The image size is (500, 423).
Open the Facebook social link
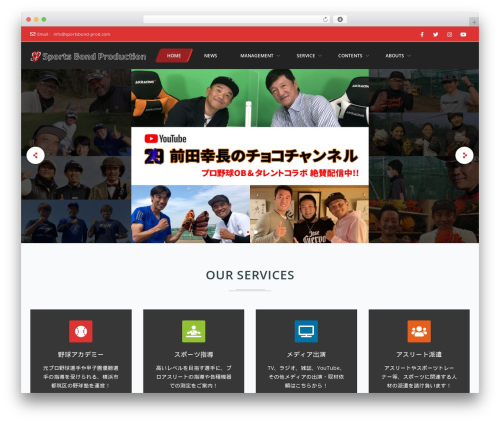click(422, 34)
